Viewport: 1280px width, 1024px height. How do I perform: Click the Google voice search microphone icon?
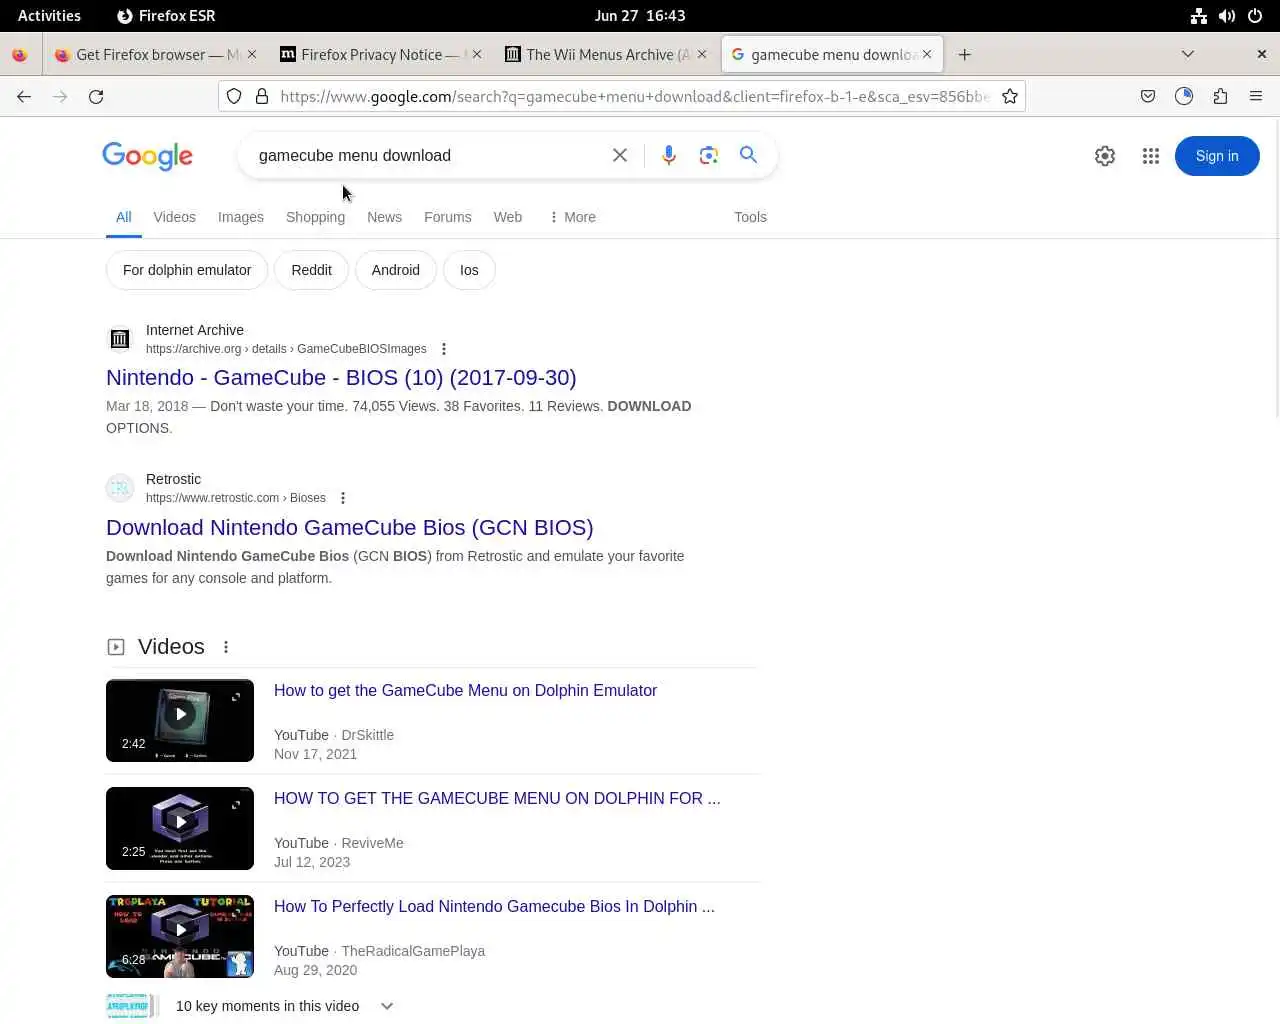click(669, 155)
